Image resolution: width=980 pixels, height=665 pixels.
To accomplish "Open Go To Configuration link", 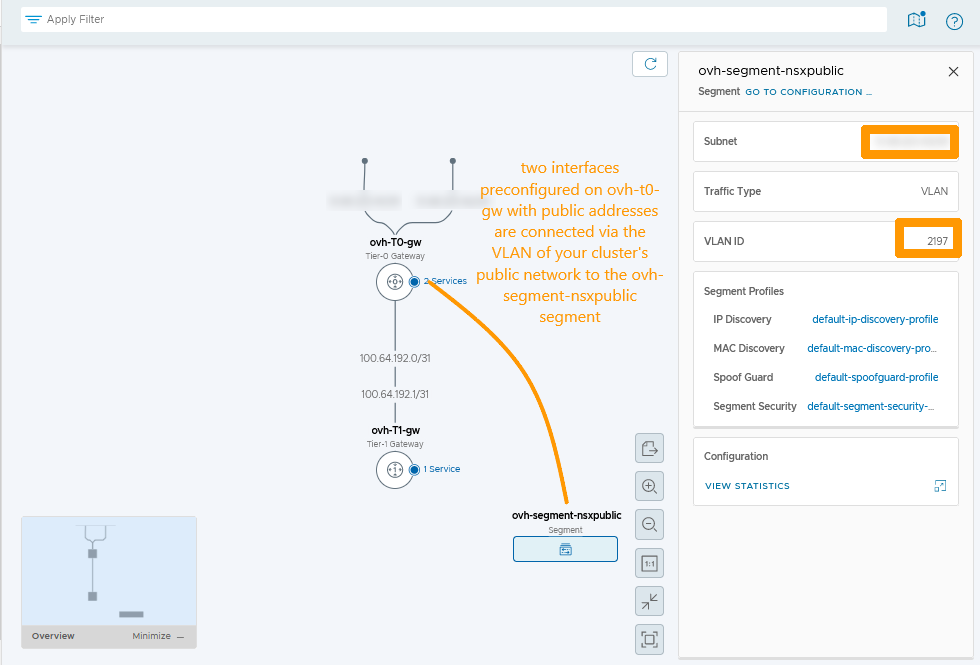I will (x=808, y=92).
